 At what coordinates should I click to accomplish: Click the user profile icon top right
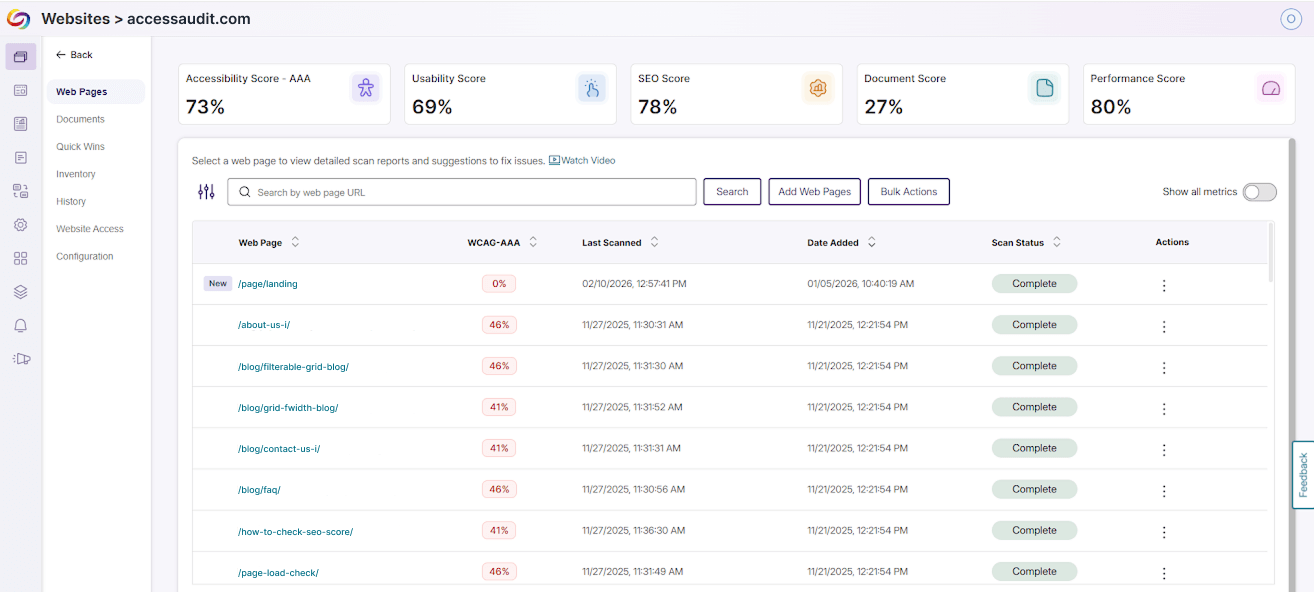(x=1291, y=19)
